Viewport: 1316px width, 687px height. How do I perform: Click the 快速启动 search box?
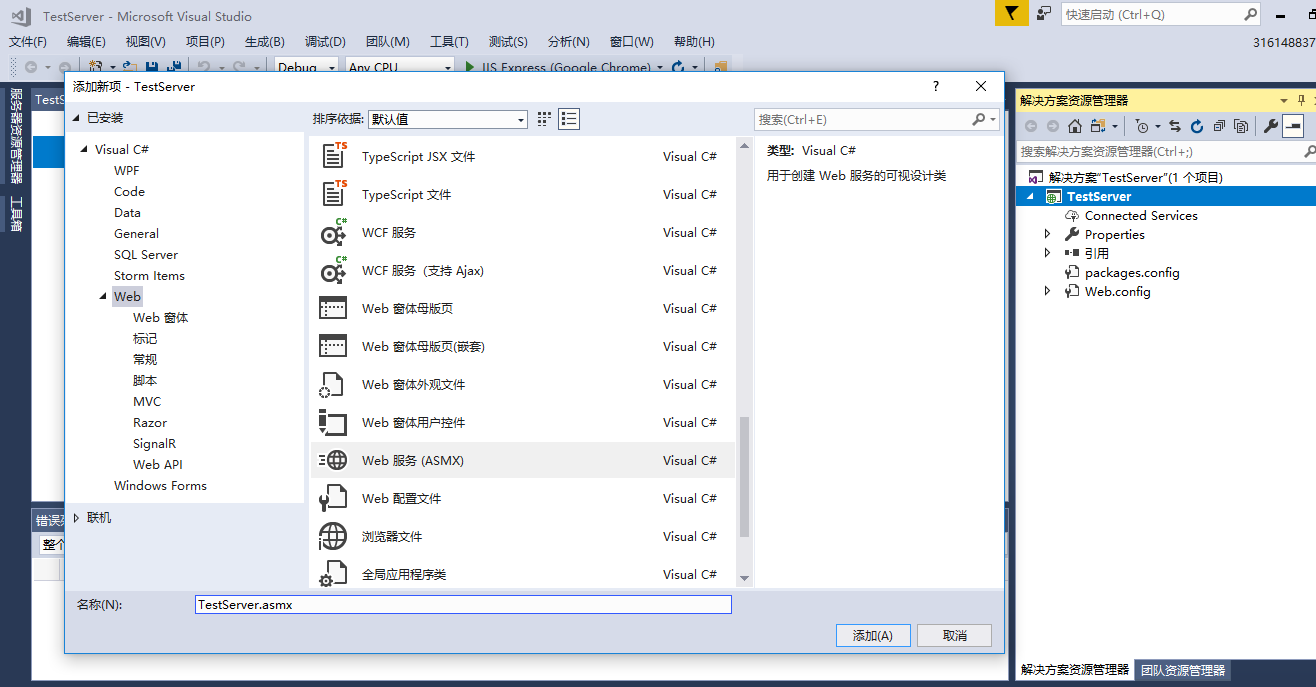coord(1160,14)
